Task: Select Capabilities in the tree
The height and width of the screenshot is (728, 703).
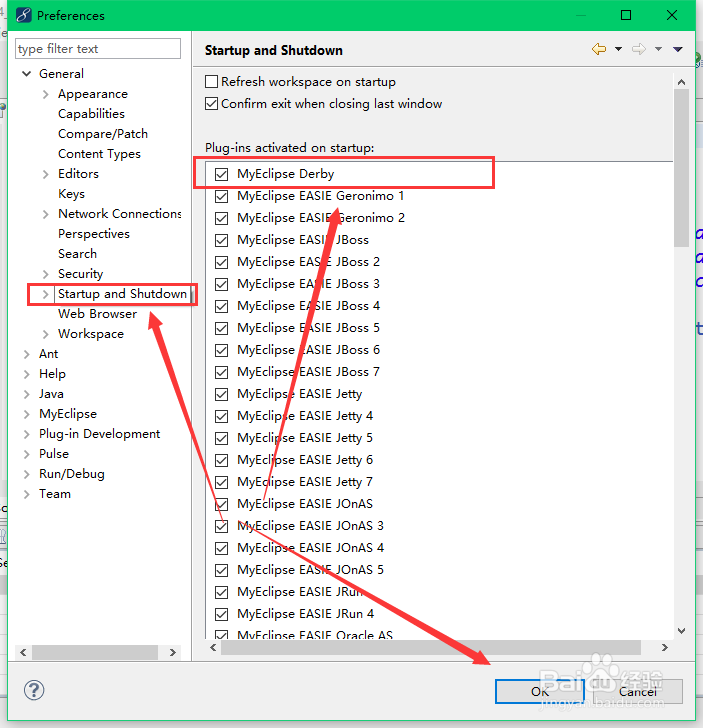Action: click(x=91, y=114)
